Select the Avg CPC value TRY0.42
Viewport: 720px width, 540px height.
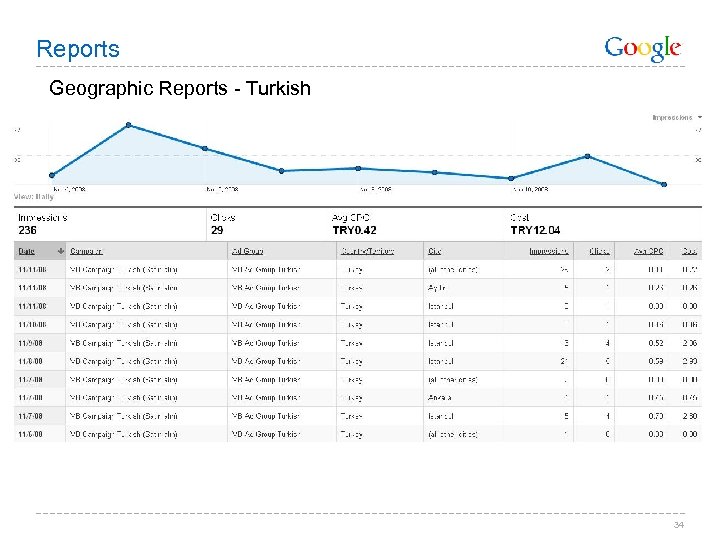pyautogui.click(x=354, y=231)
